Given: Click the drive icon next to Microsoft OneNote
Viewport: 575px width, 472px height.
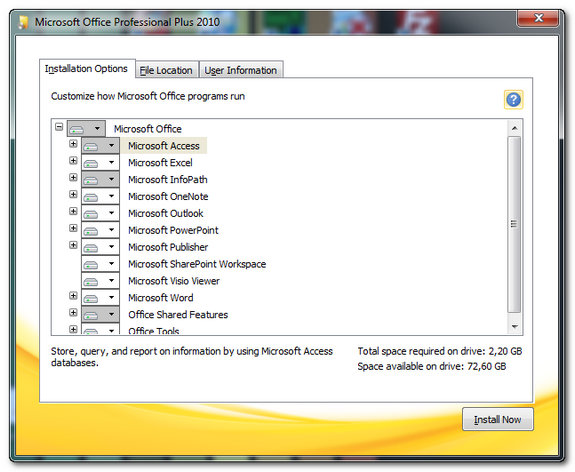Looking at the screenshot, I should click(x=91, y=197).
